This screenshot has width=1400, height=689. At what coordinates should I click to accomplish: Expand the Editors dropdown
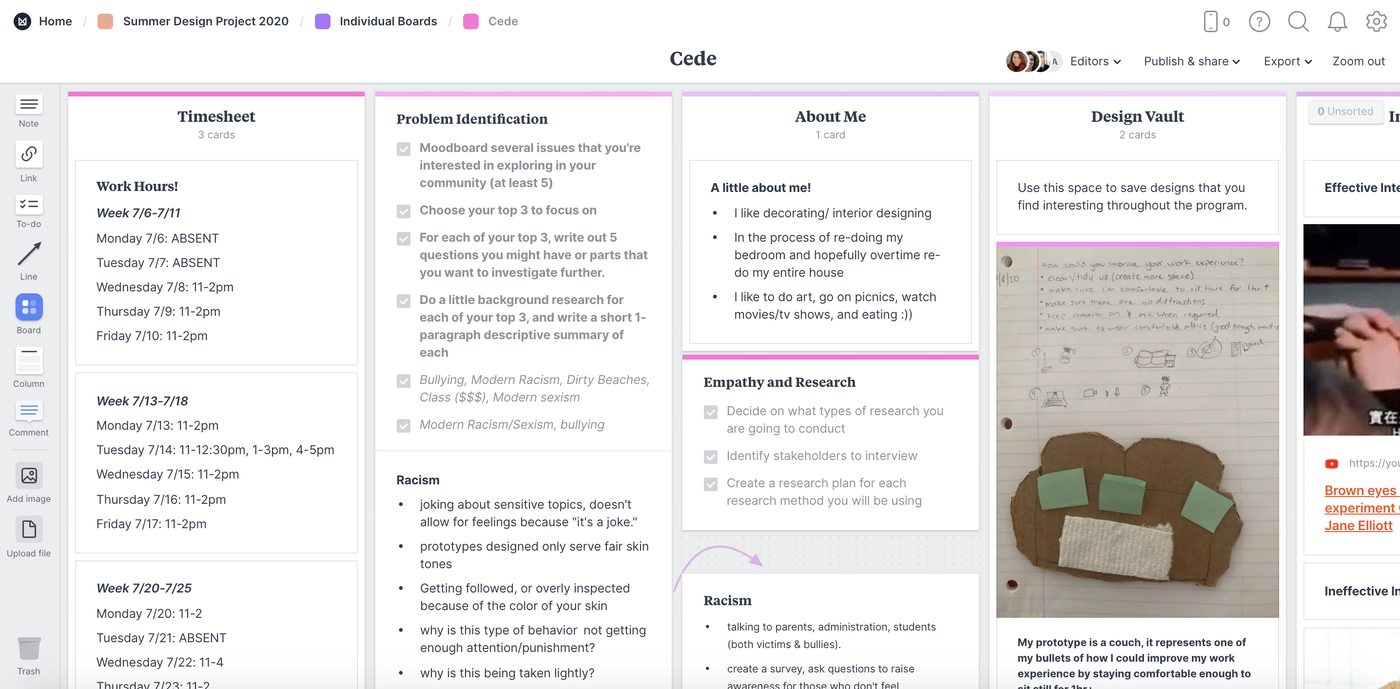[1095, 61]
